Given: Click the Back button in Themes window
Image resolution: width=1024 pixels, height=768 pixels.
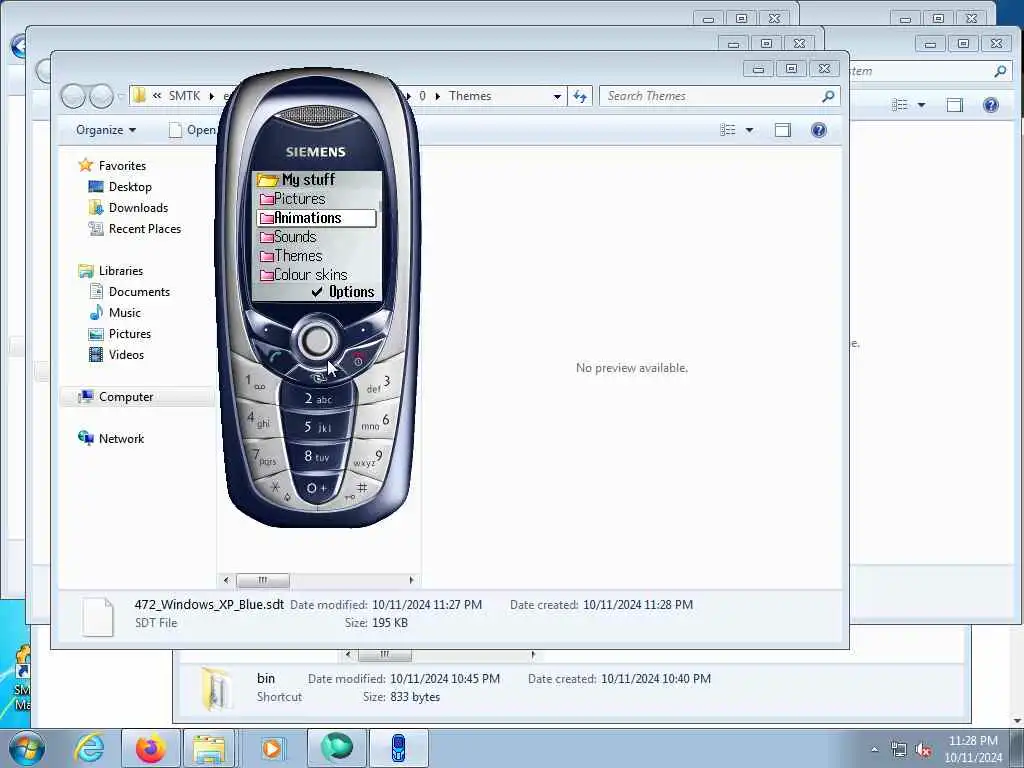Looking at the screenshot, I should pos(73,96).
